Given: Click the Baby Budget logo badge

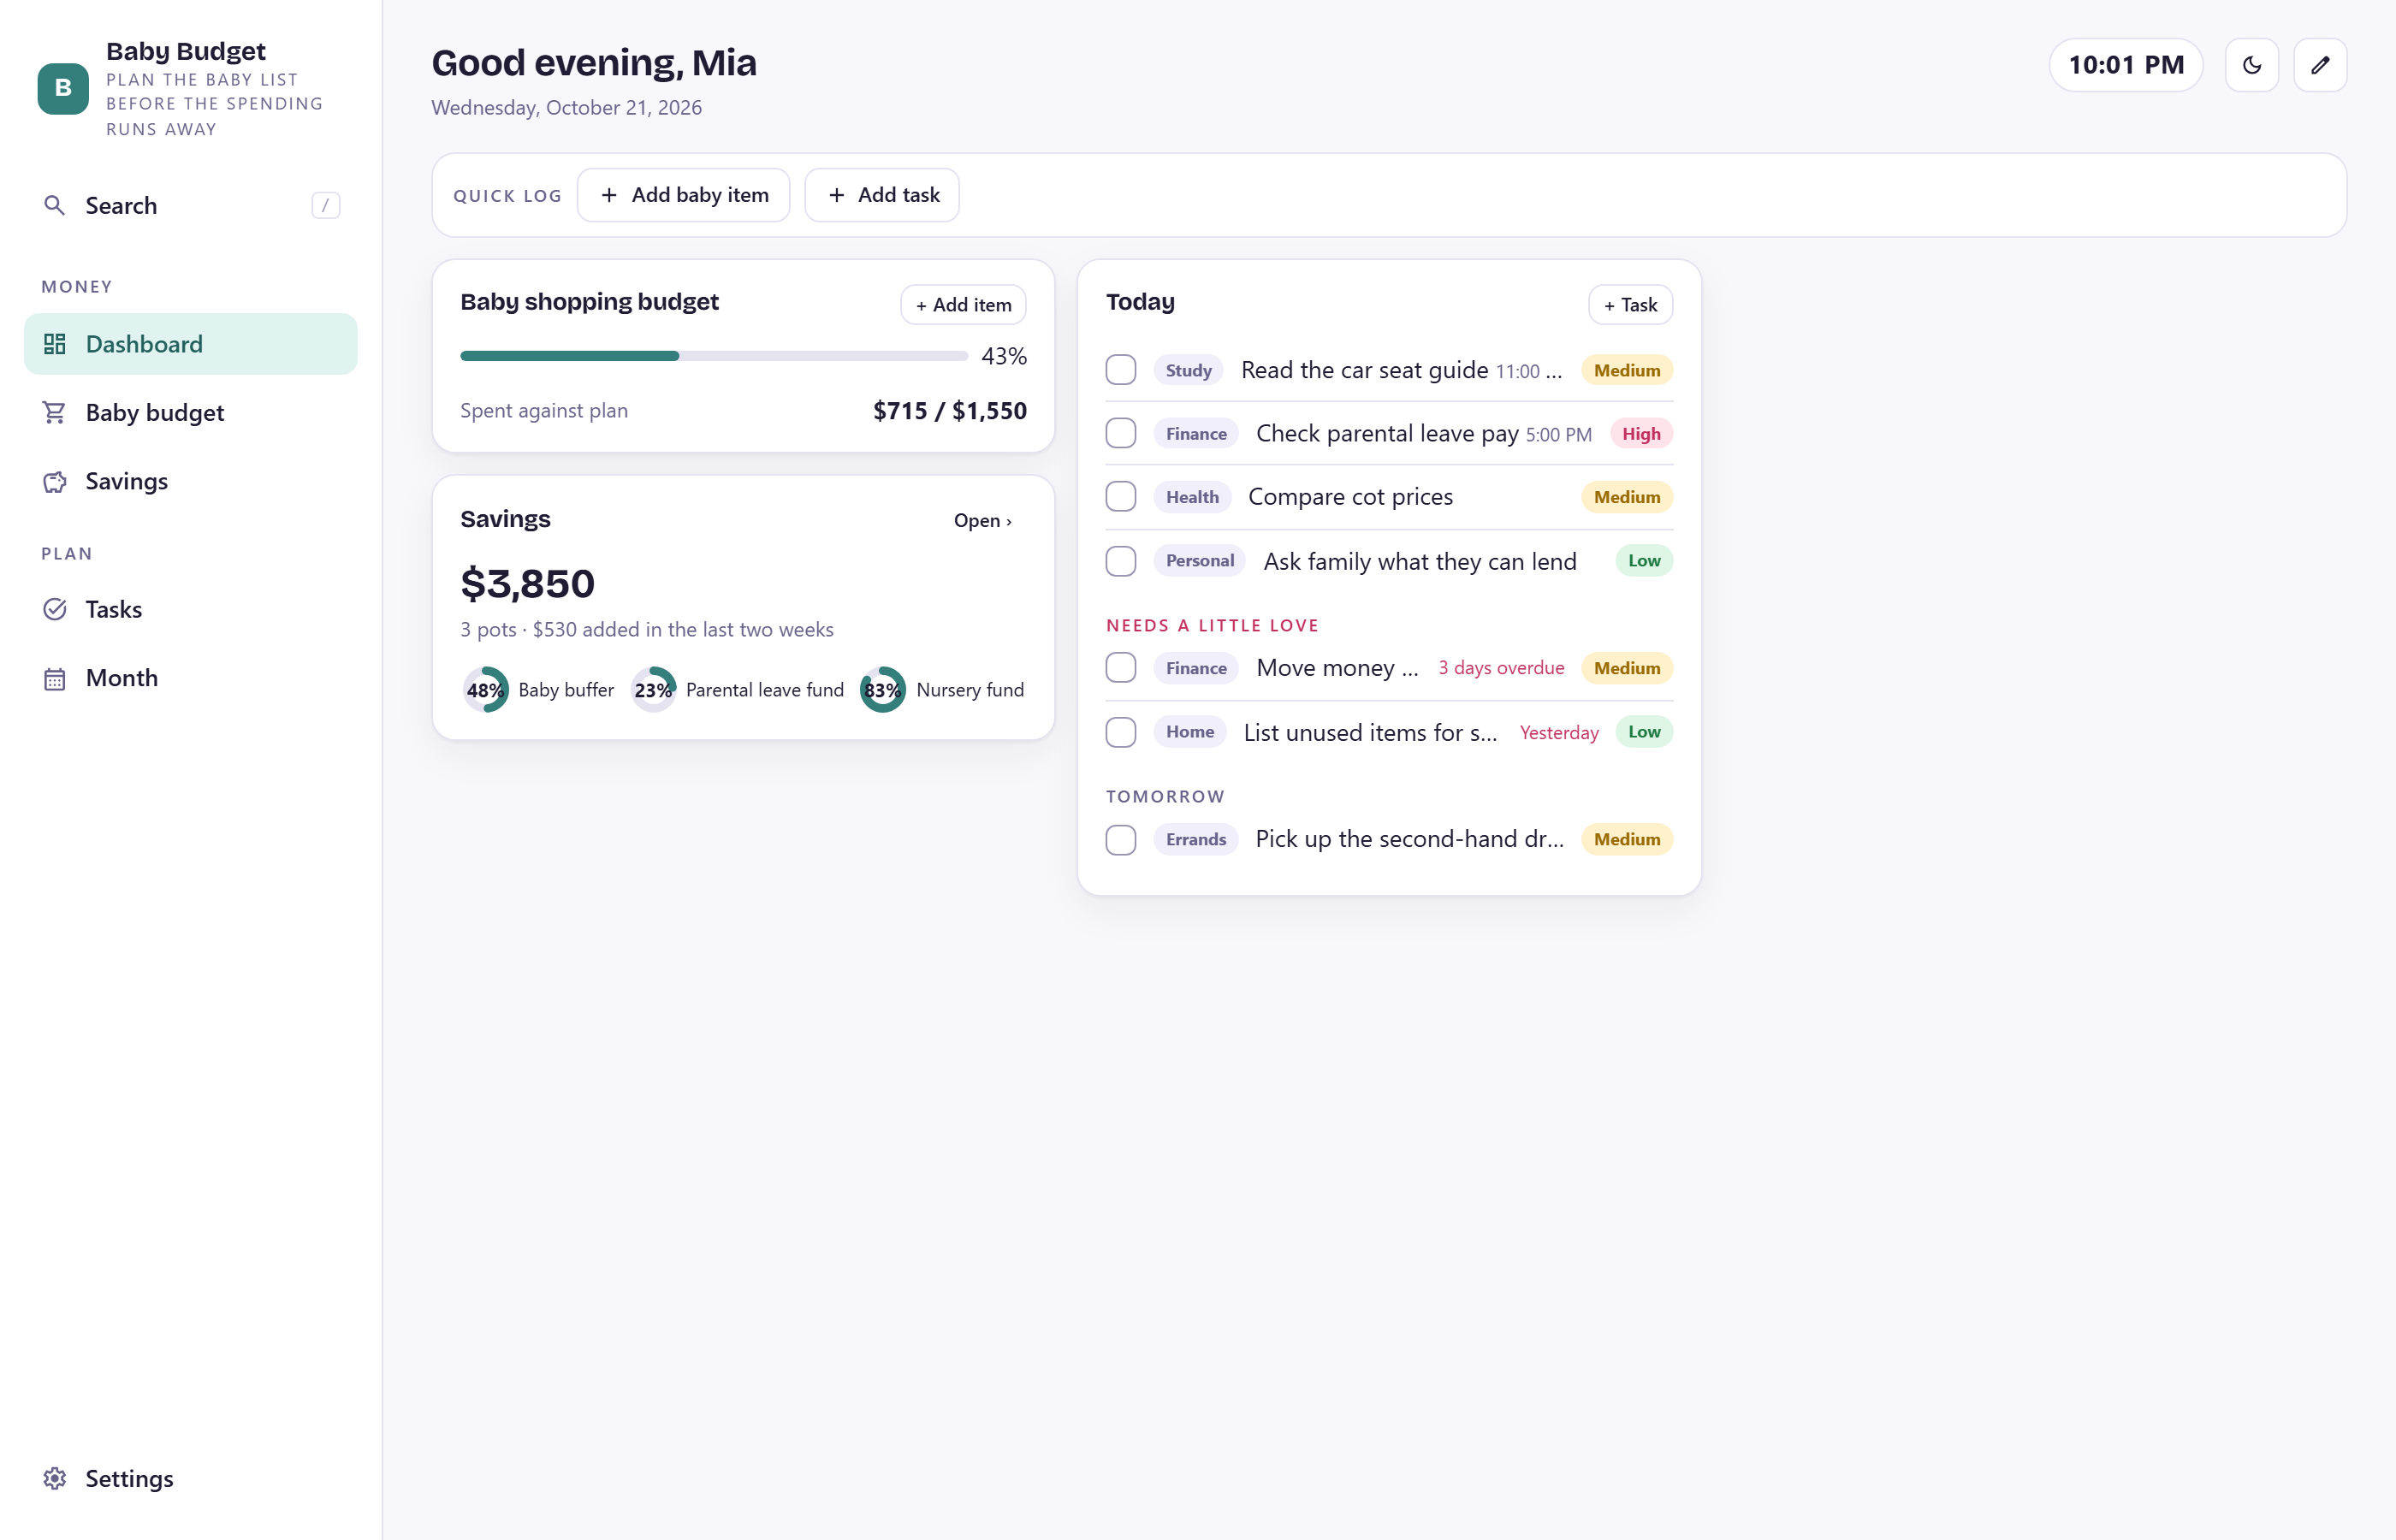Looking at the screenshot, I should pyautogui.click(x=63, y=89).
